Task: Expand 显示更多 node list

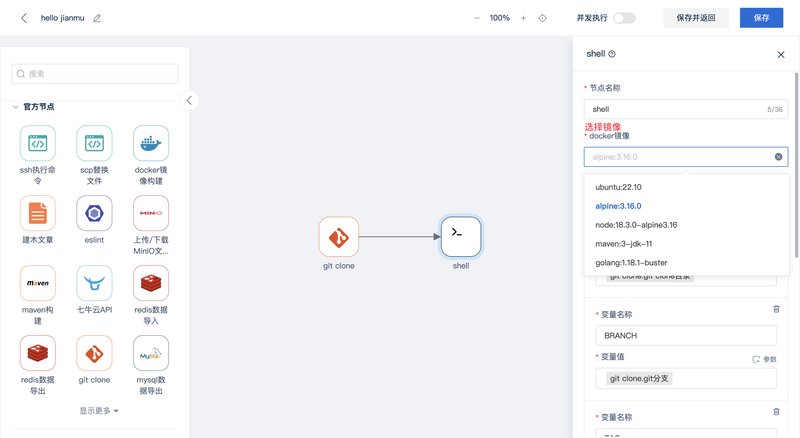Action: 99,410
